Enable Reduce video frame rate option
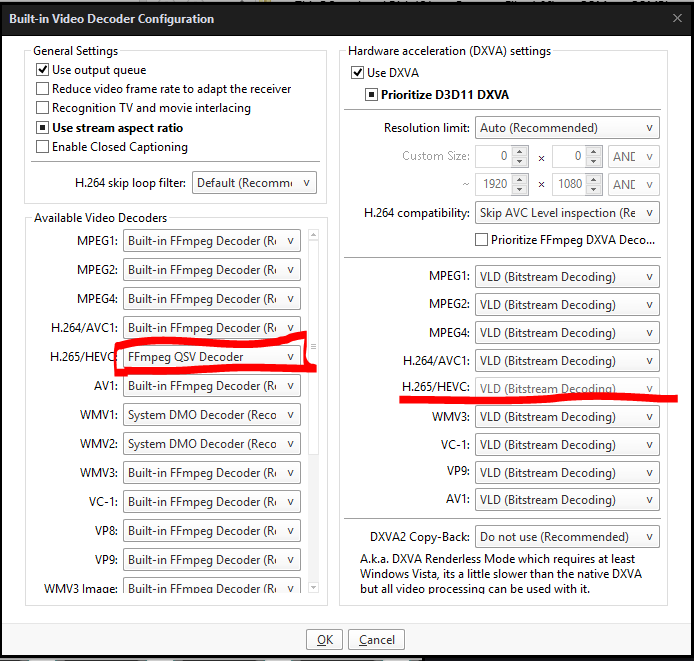Viewport: 694px width, 661px height. click(x=42, y=89)
